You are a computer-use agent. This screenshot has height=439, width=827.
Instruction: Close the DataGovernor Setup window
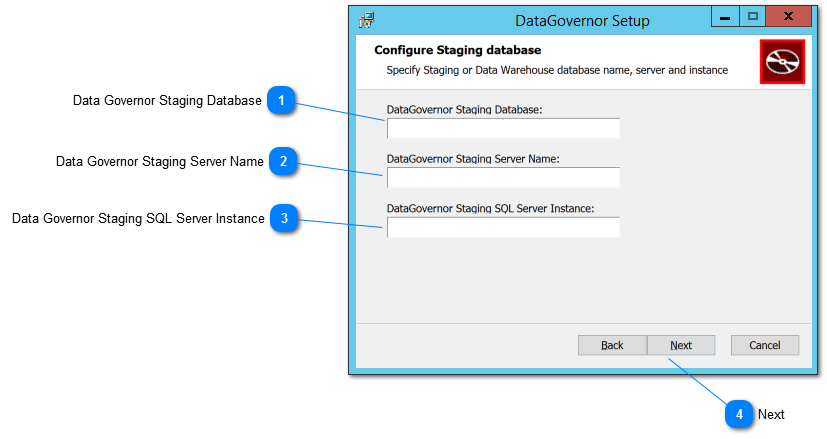pyautogui.click(x=788, y=17)
